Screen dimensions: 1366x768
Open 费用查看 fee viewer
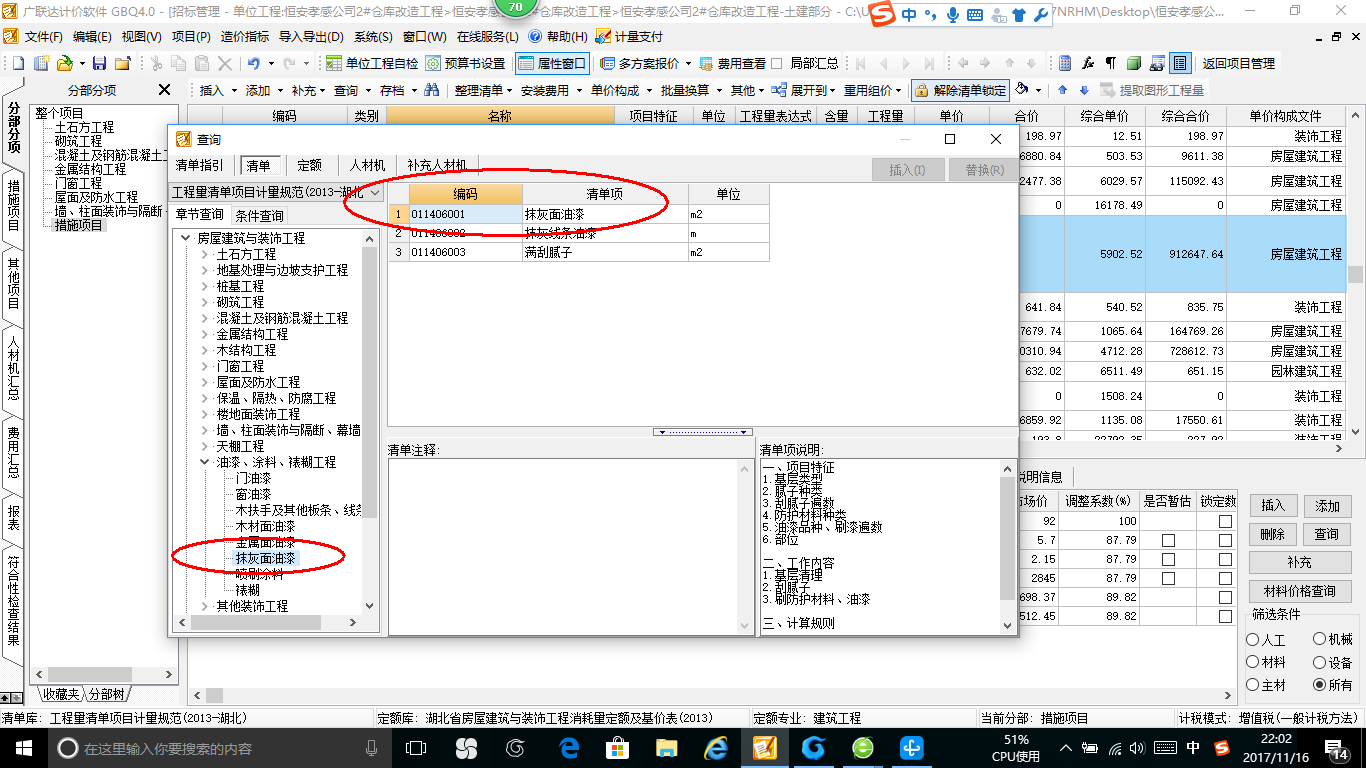pos(732,63)
